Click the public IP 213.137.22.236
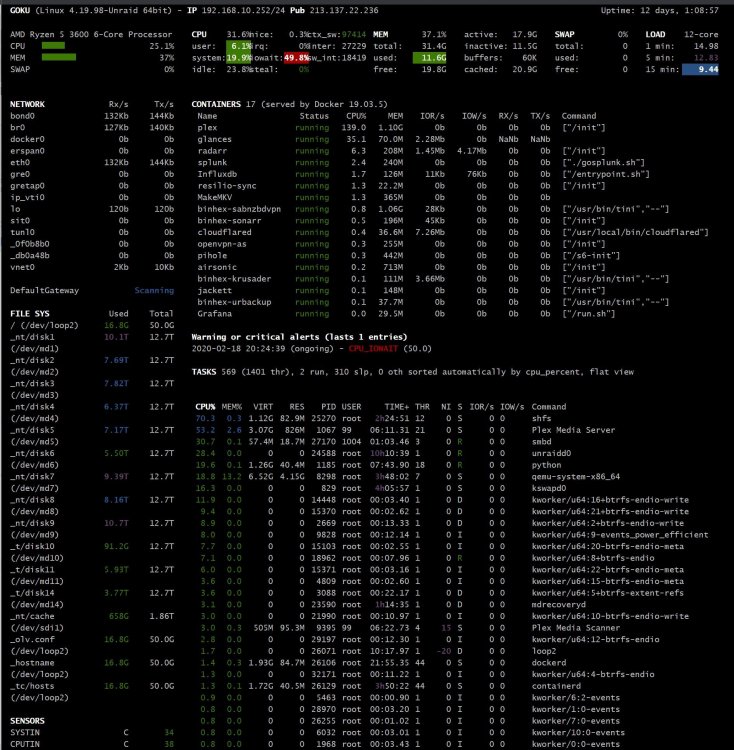This screenshot has height=750, width=734. point(344,10)
